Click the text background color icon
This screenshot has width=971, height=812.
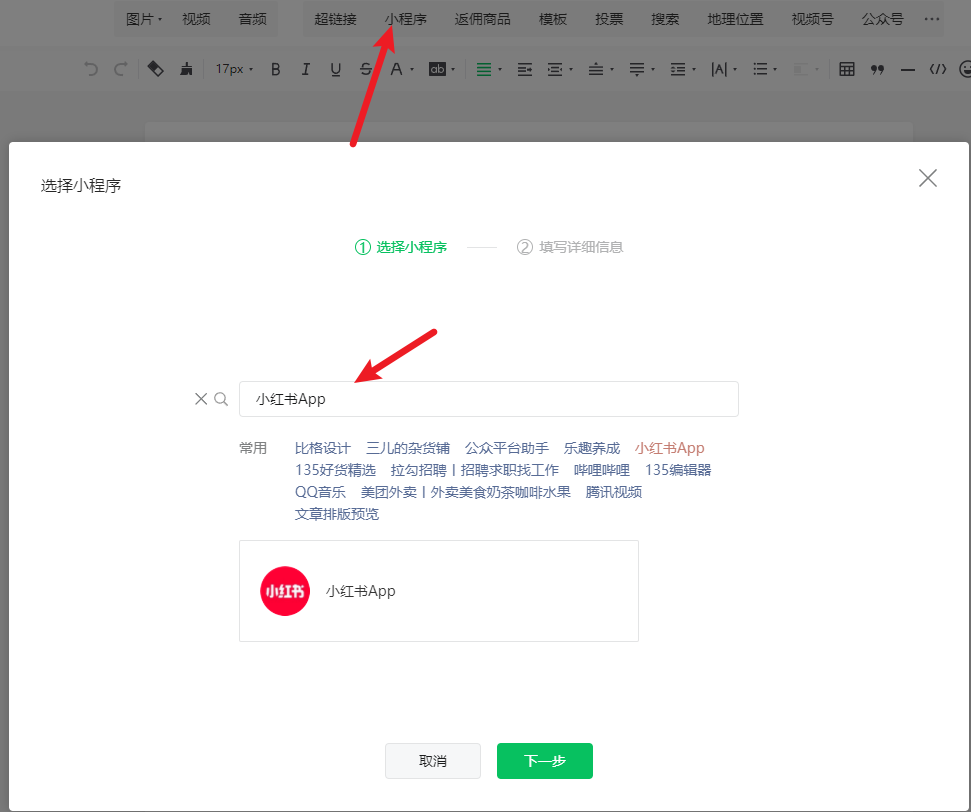click(437, 69)
